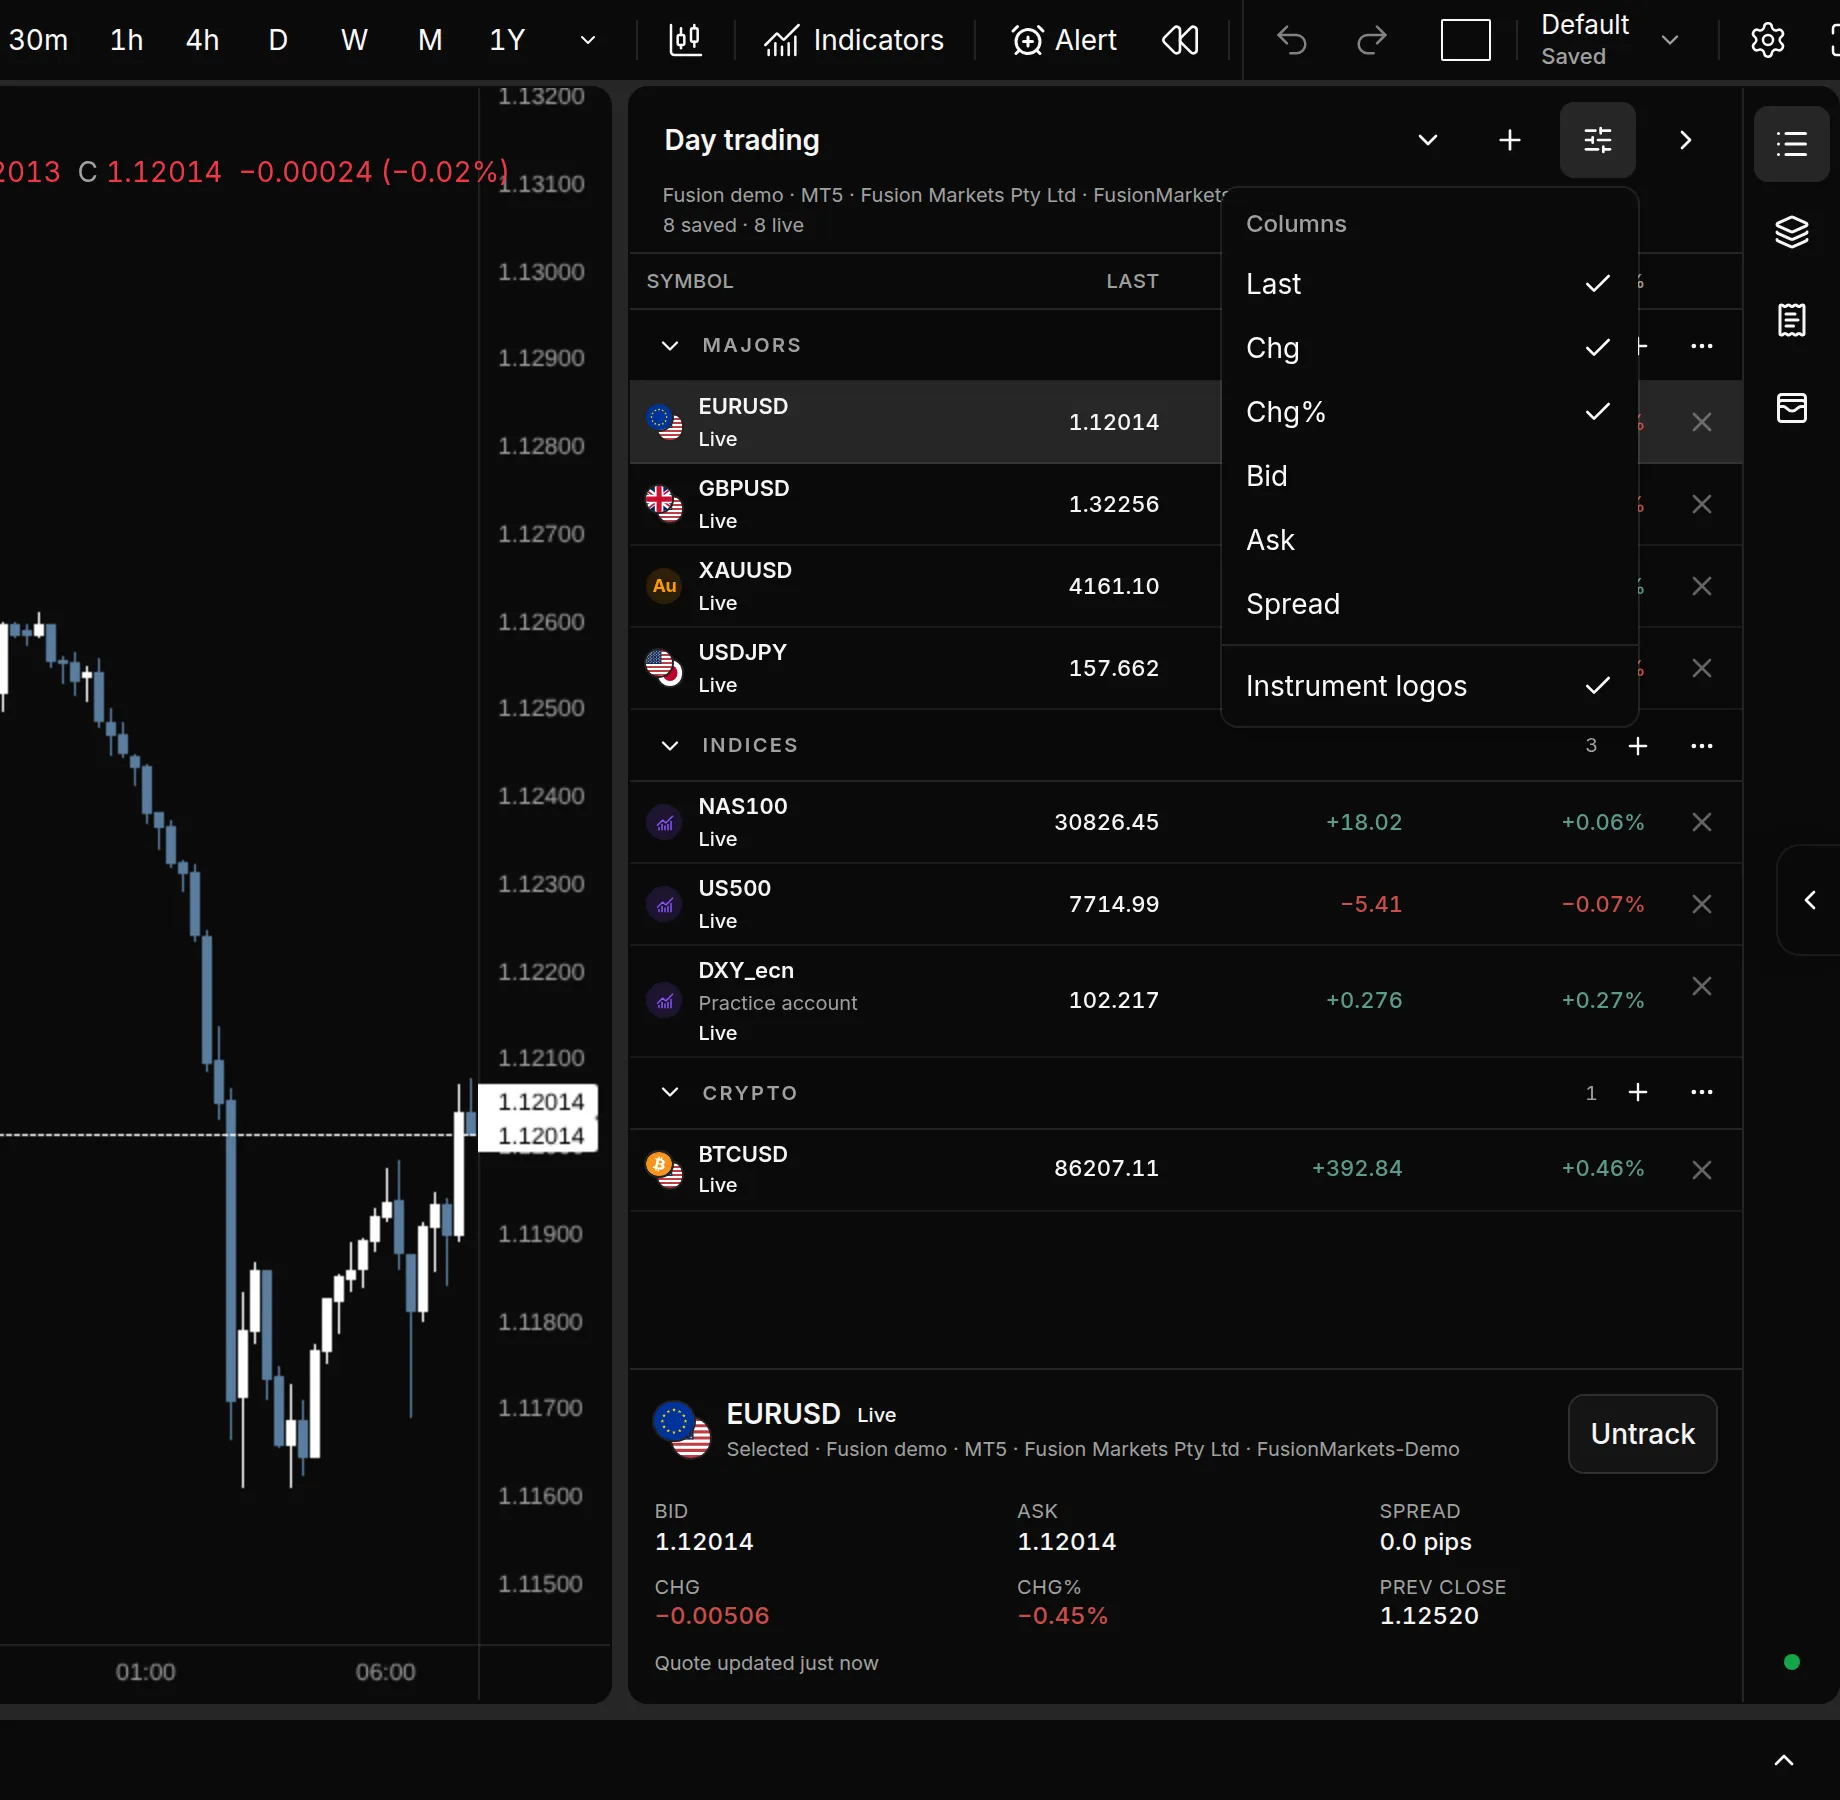Open chart settings gear
This screenshot has height=1800, width=1840.
[1767, 40]
